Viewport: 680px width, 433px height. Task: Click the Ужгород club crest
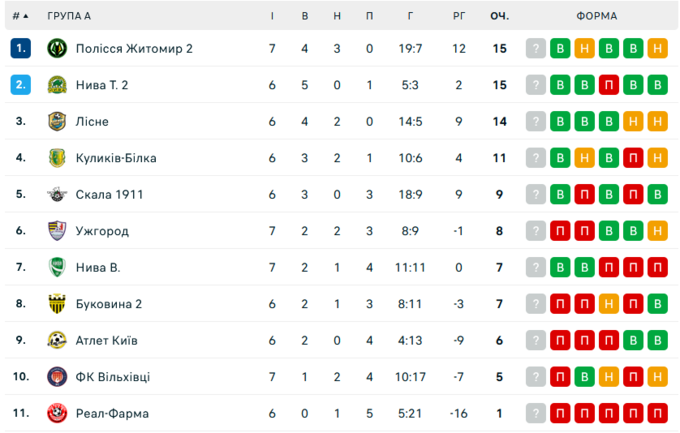(x=56, y=231)
